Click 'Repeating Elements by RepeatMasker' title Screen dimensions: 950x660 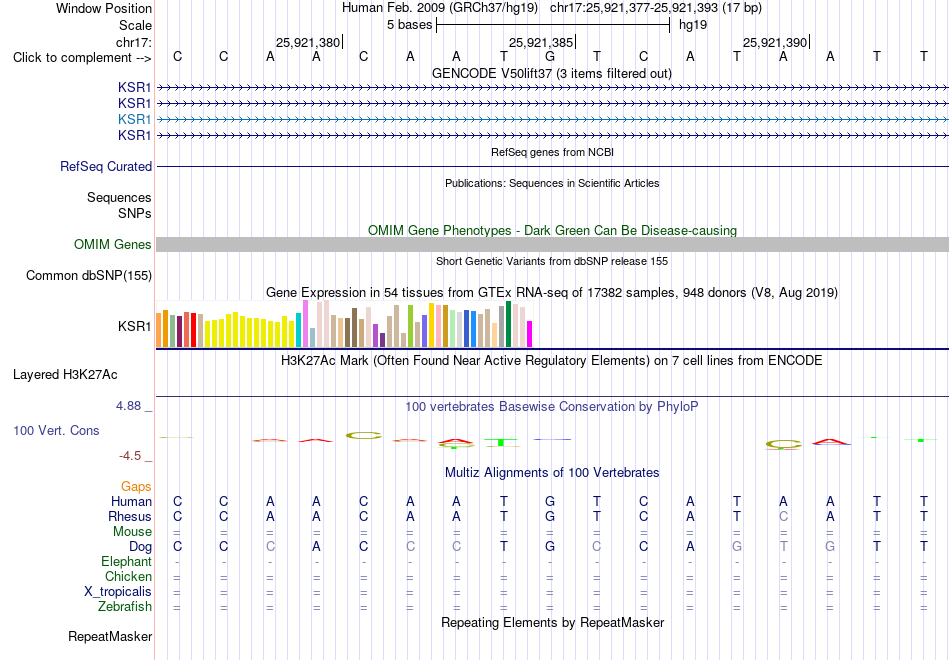[x=553, y=622]
